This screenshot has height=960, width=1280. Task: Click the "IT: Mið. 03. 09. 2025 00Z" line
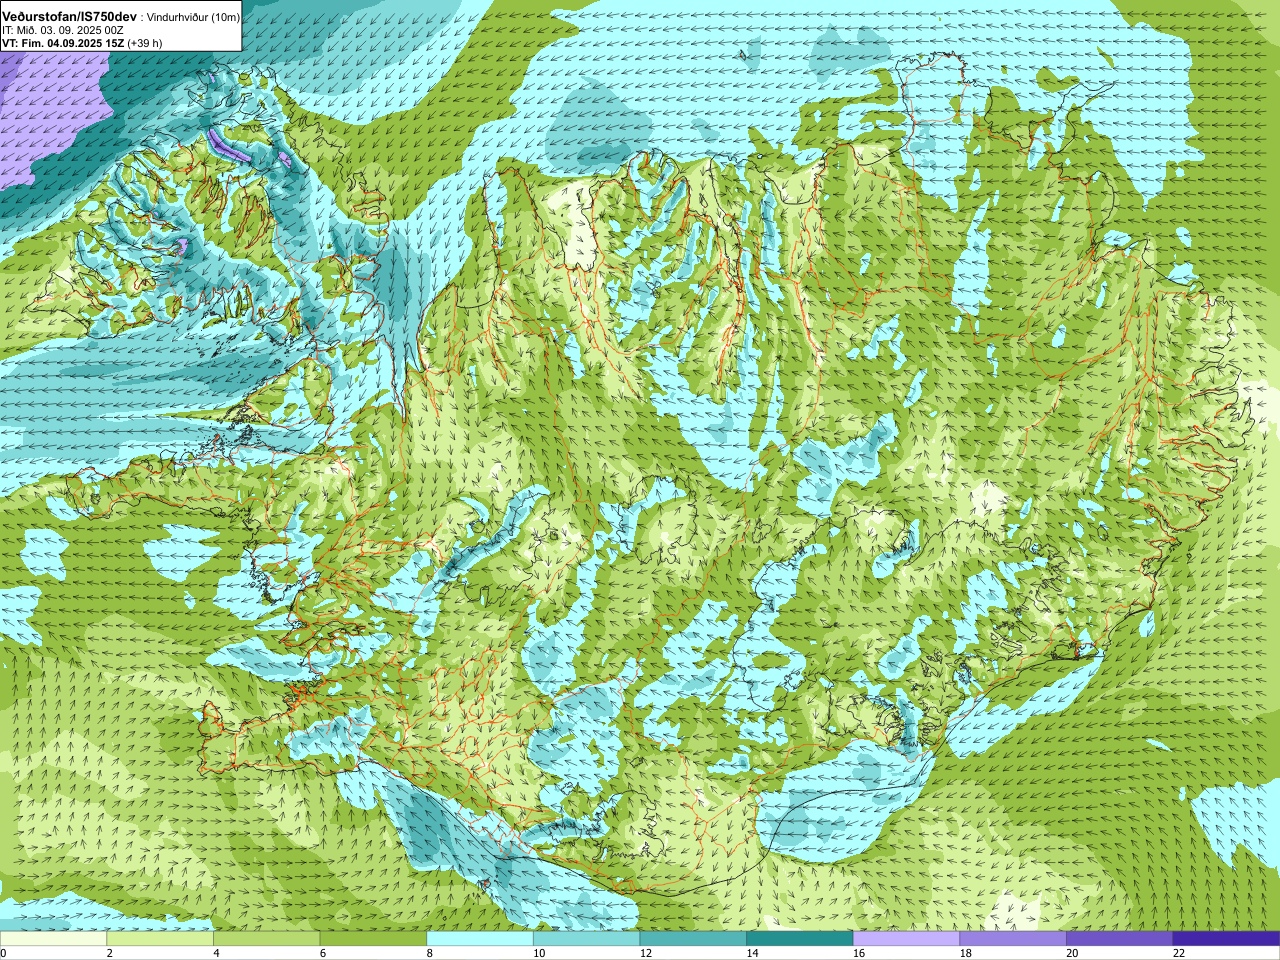[63, 31]
